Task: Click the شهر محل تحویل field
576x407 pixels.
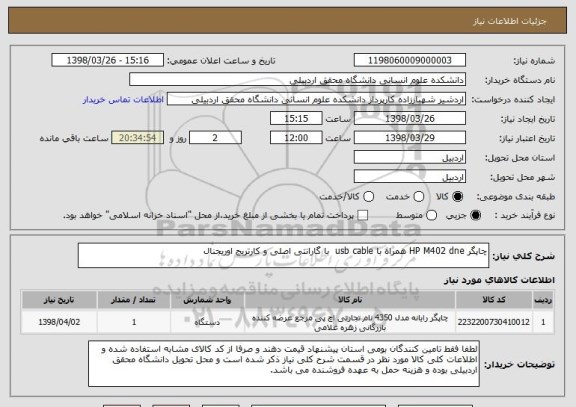Action: [410, 177]
